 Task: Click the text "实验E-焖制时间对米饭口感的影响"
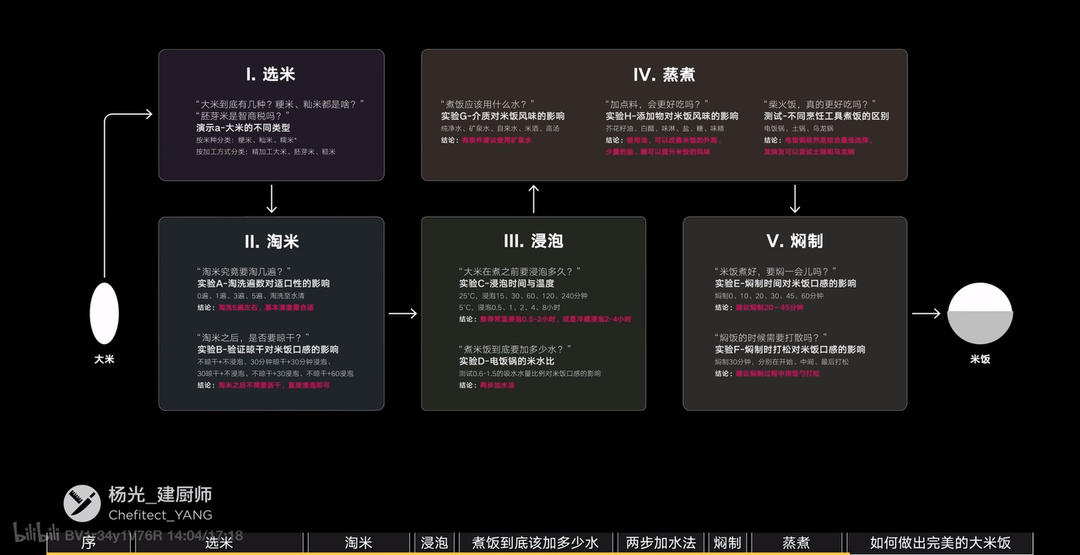[785, 284]
